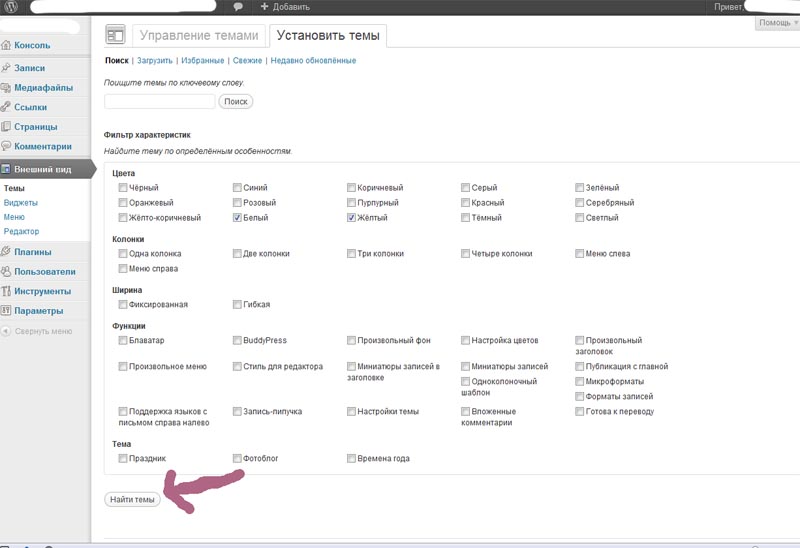Click the theme keyword search field

tap(160, 102)
